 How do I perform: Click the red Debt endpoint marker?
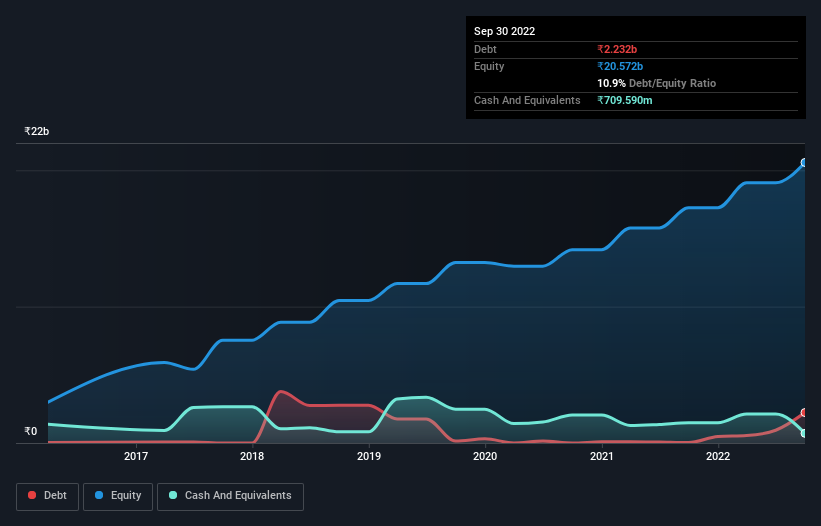[x=804, y=413]
